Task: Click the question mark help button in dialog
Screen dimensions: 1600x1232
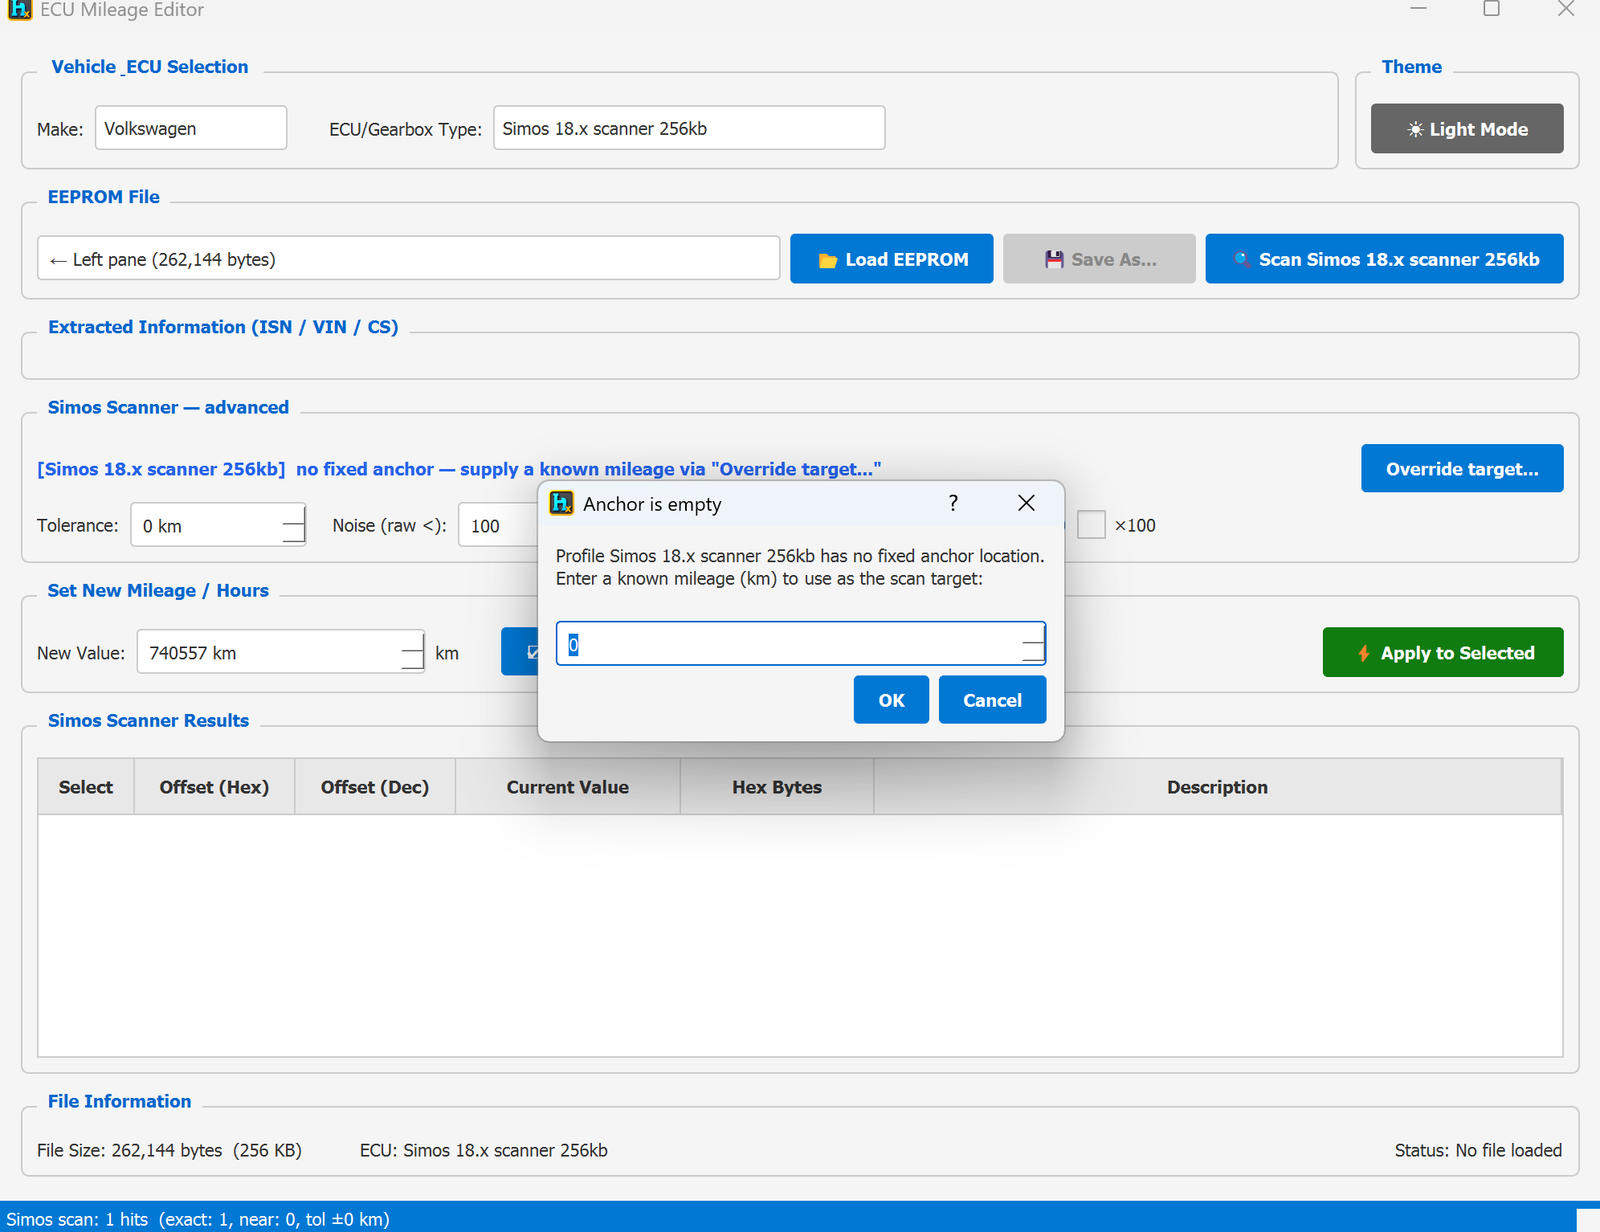Action: [x=953, y=503]
